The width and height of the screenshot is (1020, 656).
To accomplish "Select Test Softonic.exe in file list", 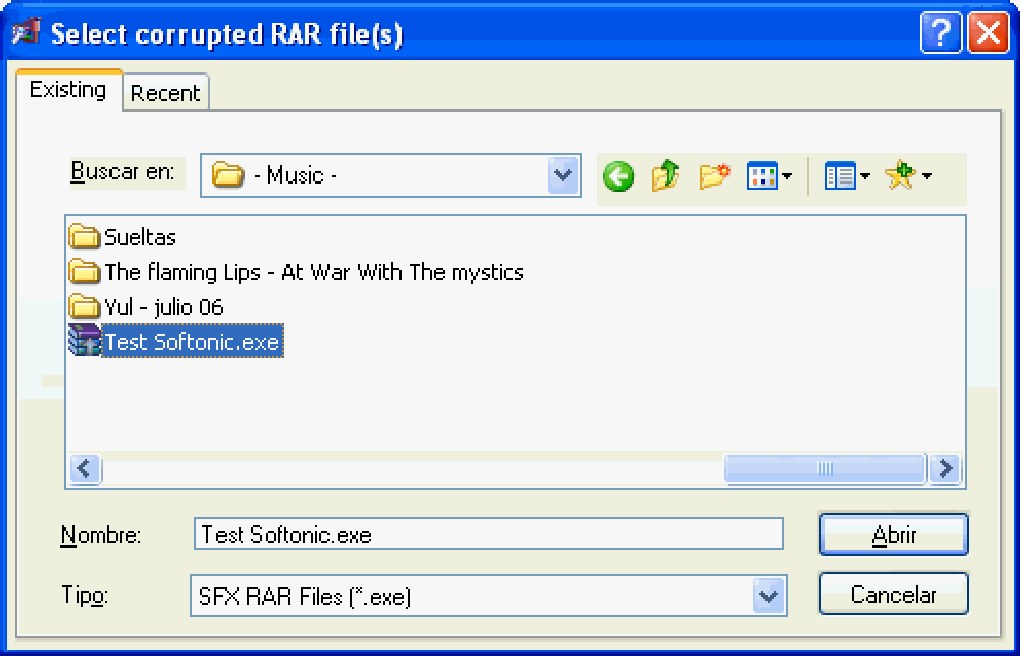I will pyautogui.click(x=192, y=341).
